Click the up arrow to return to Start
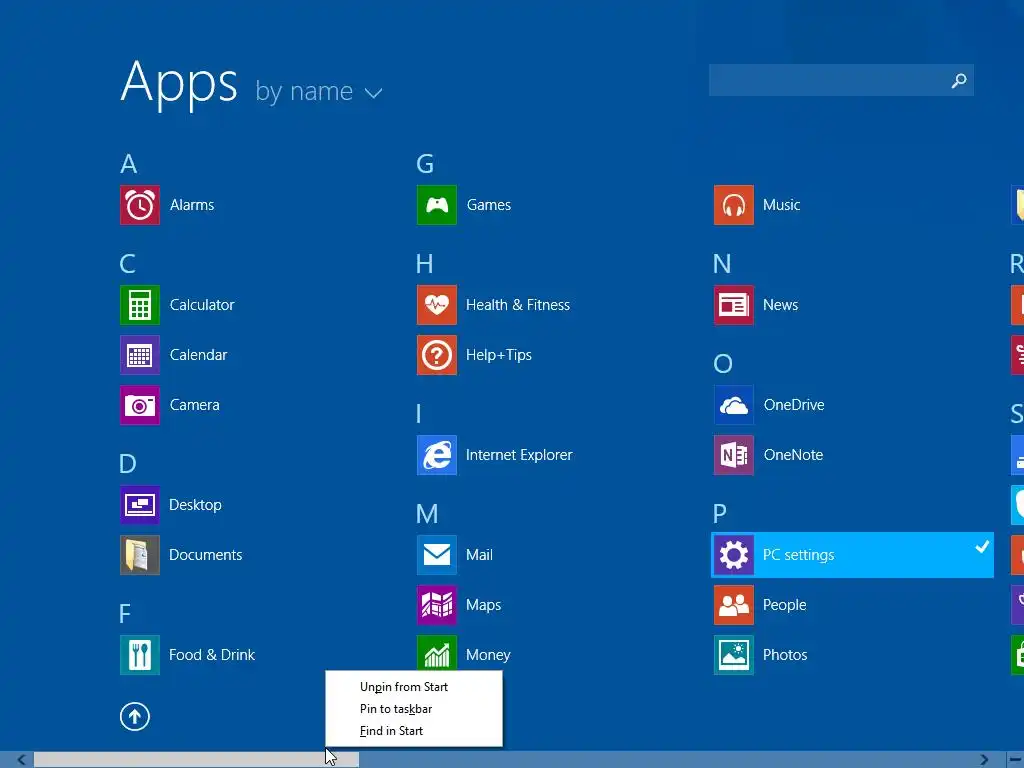 coord(135,716)
